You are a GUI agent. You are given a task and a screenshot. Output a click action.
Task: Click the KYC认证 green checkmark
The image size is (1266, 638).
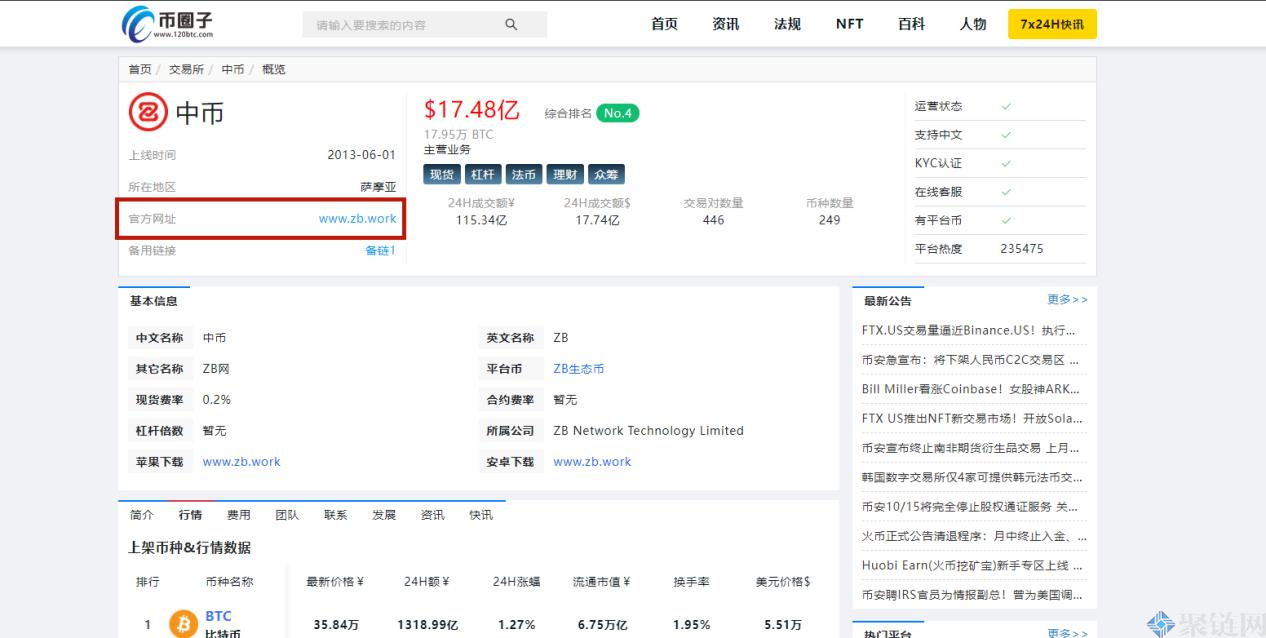1006,163
